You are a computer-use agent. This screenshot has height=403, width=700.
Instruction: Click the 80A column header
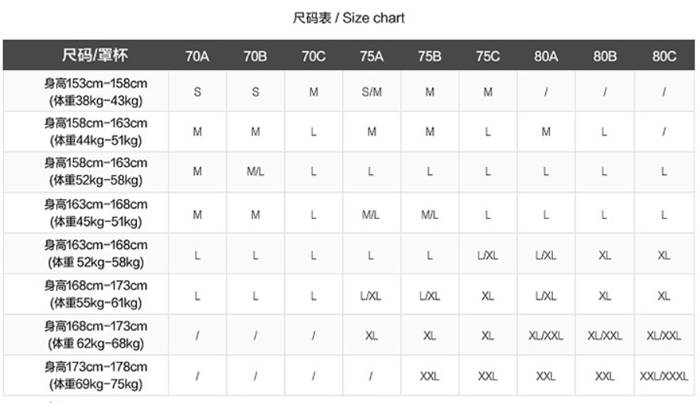point(546,56)
